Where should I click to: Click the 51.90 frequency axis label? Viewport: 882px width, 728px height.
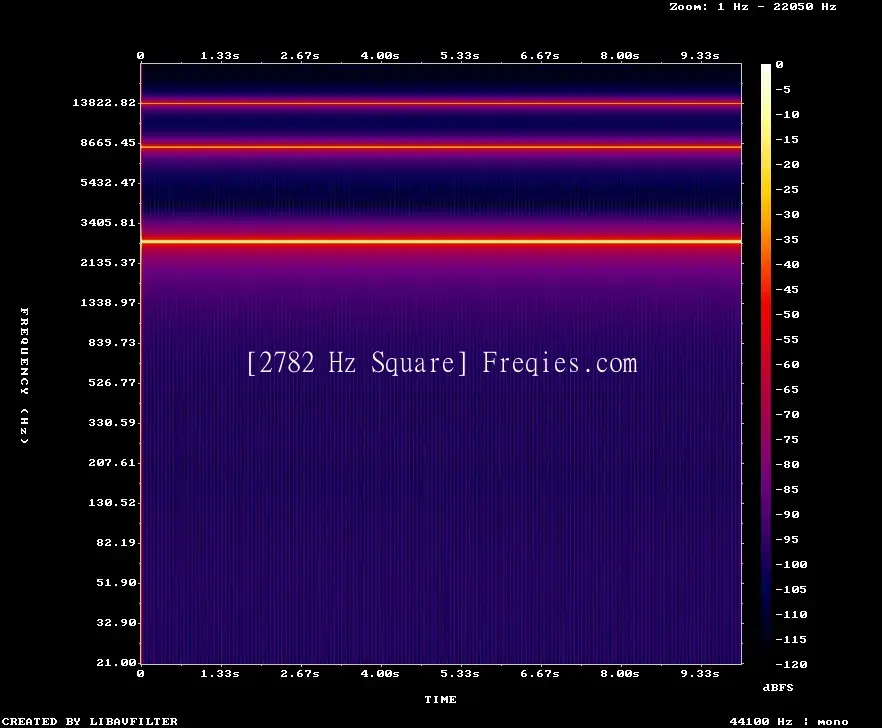(x=116, y=582)
